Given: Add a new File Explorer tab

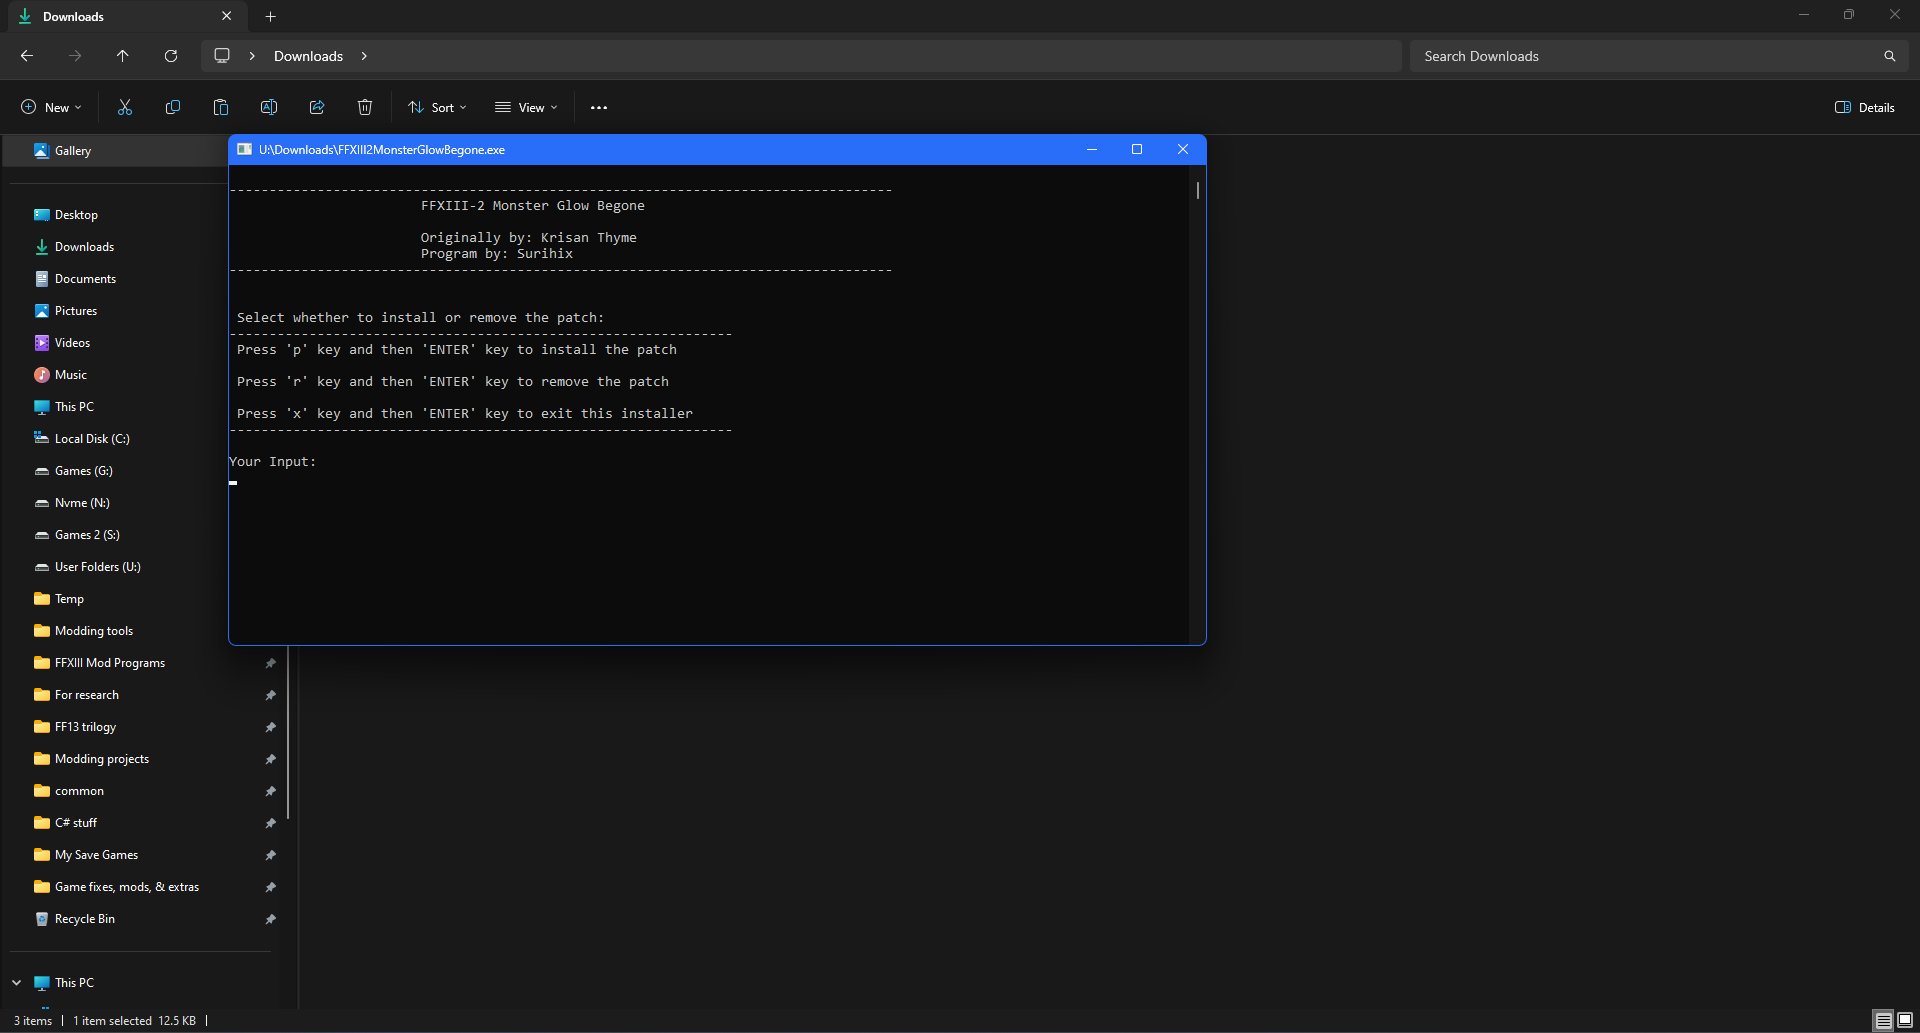Looking at the screenshot, I should coord(270,16).
